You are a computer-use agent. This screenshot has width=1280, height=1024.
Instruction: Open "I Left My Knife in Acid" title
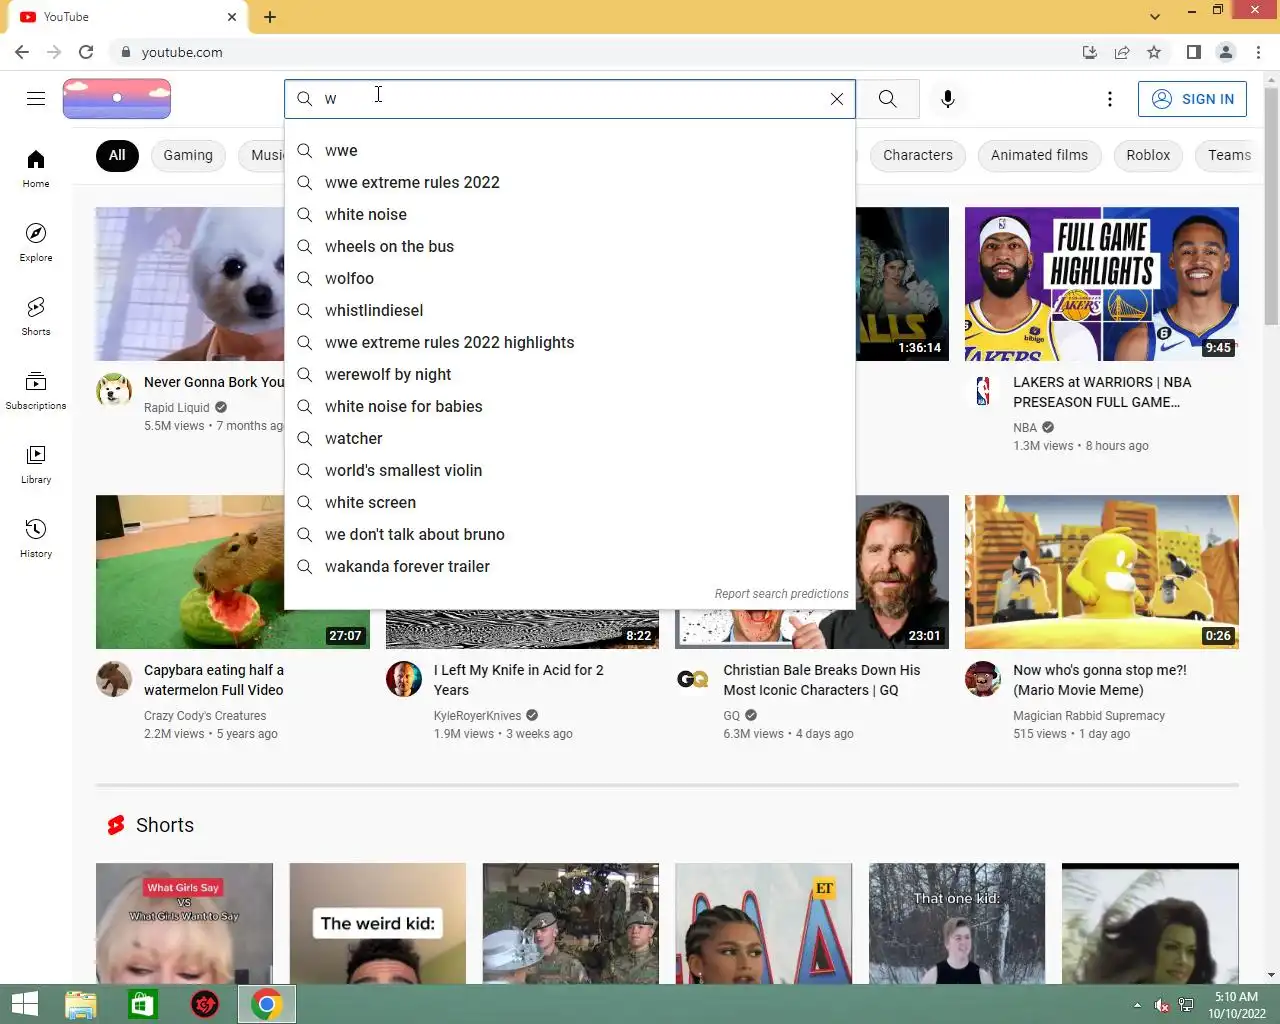click(x=519, y=680)
